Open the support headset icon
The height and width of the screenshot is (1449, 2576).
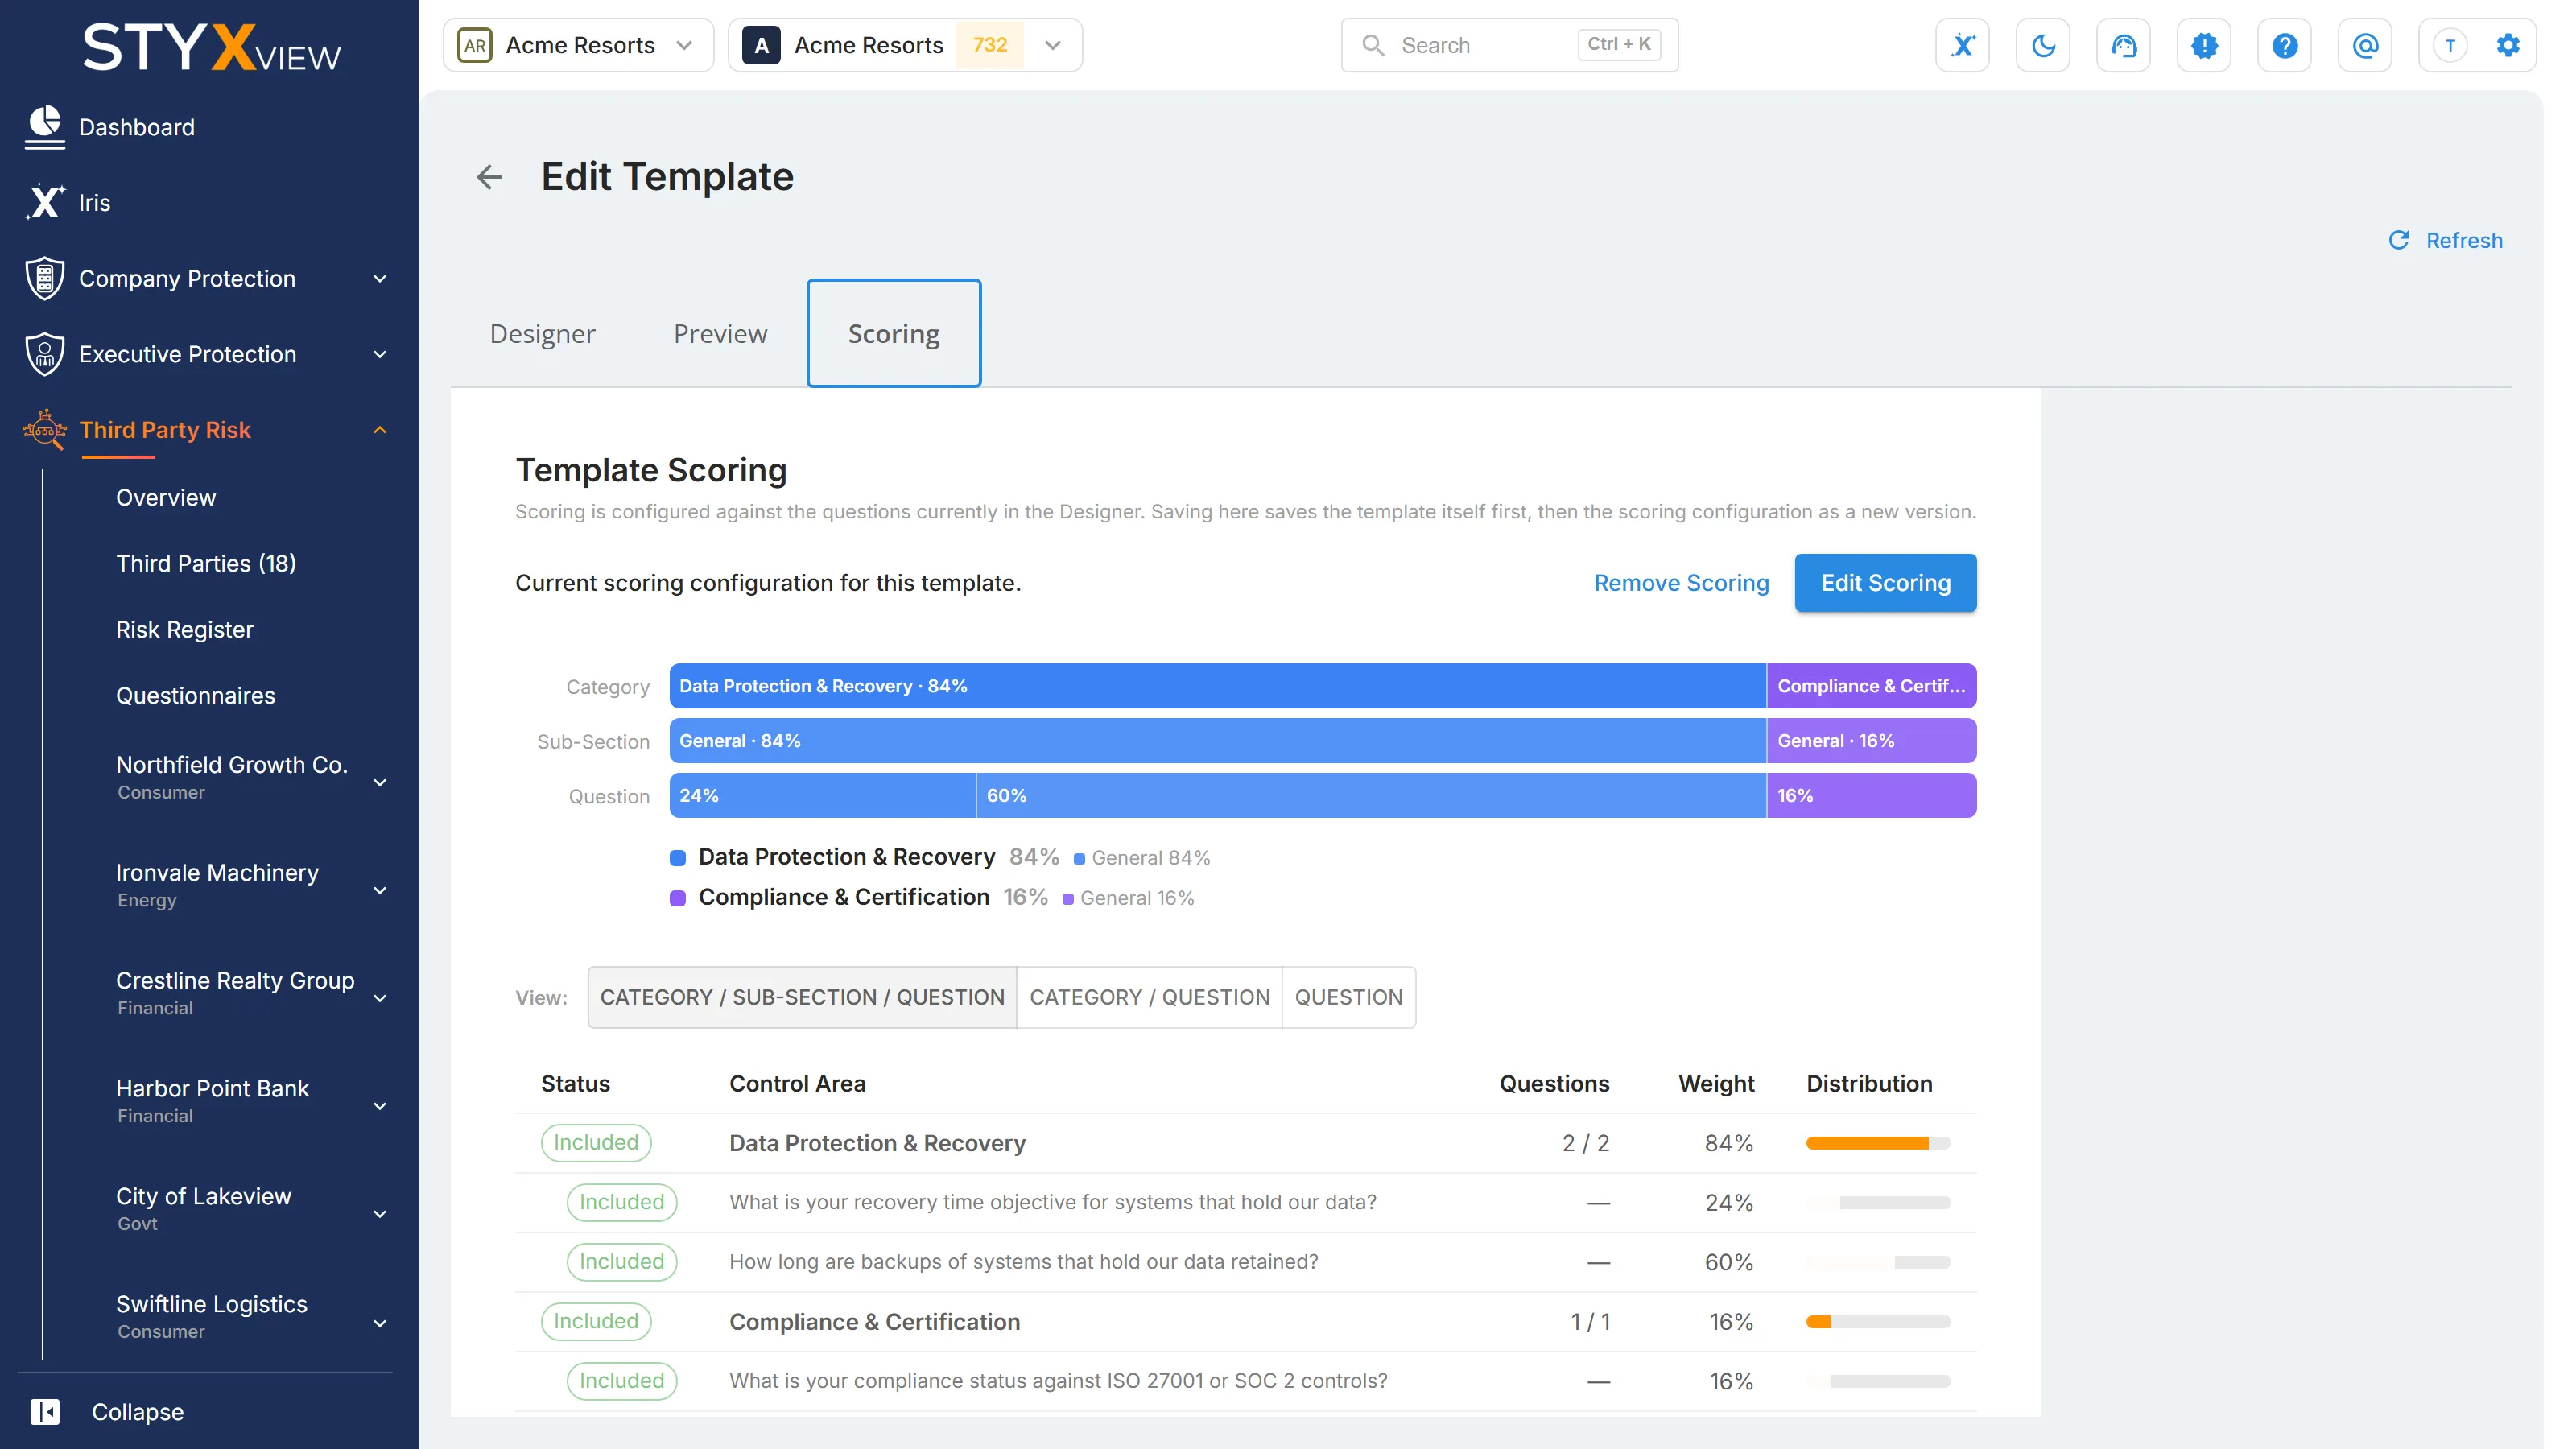click(x=2123, y=45)
